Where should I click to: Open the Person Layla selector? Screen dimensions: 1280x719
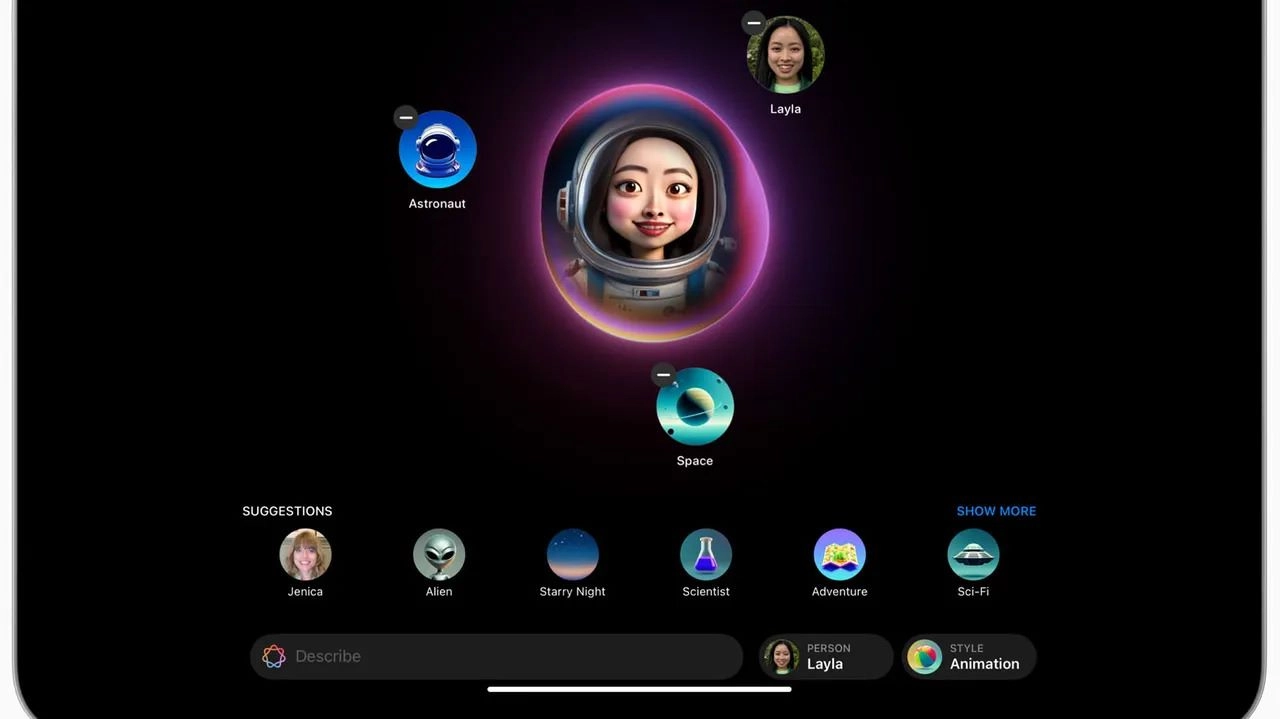(x=825, y=657)
